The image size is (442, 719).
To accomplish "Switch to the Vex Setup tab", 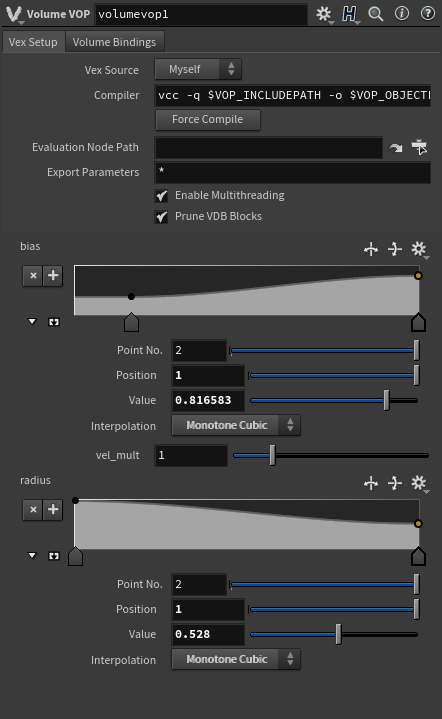I will (33, 42).
